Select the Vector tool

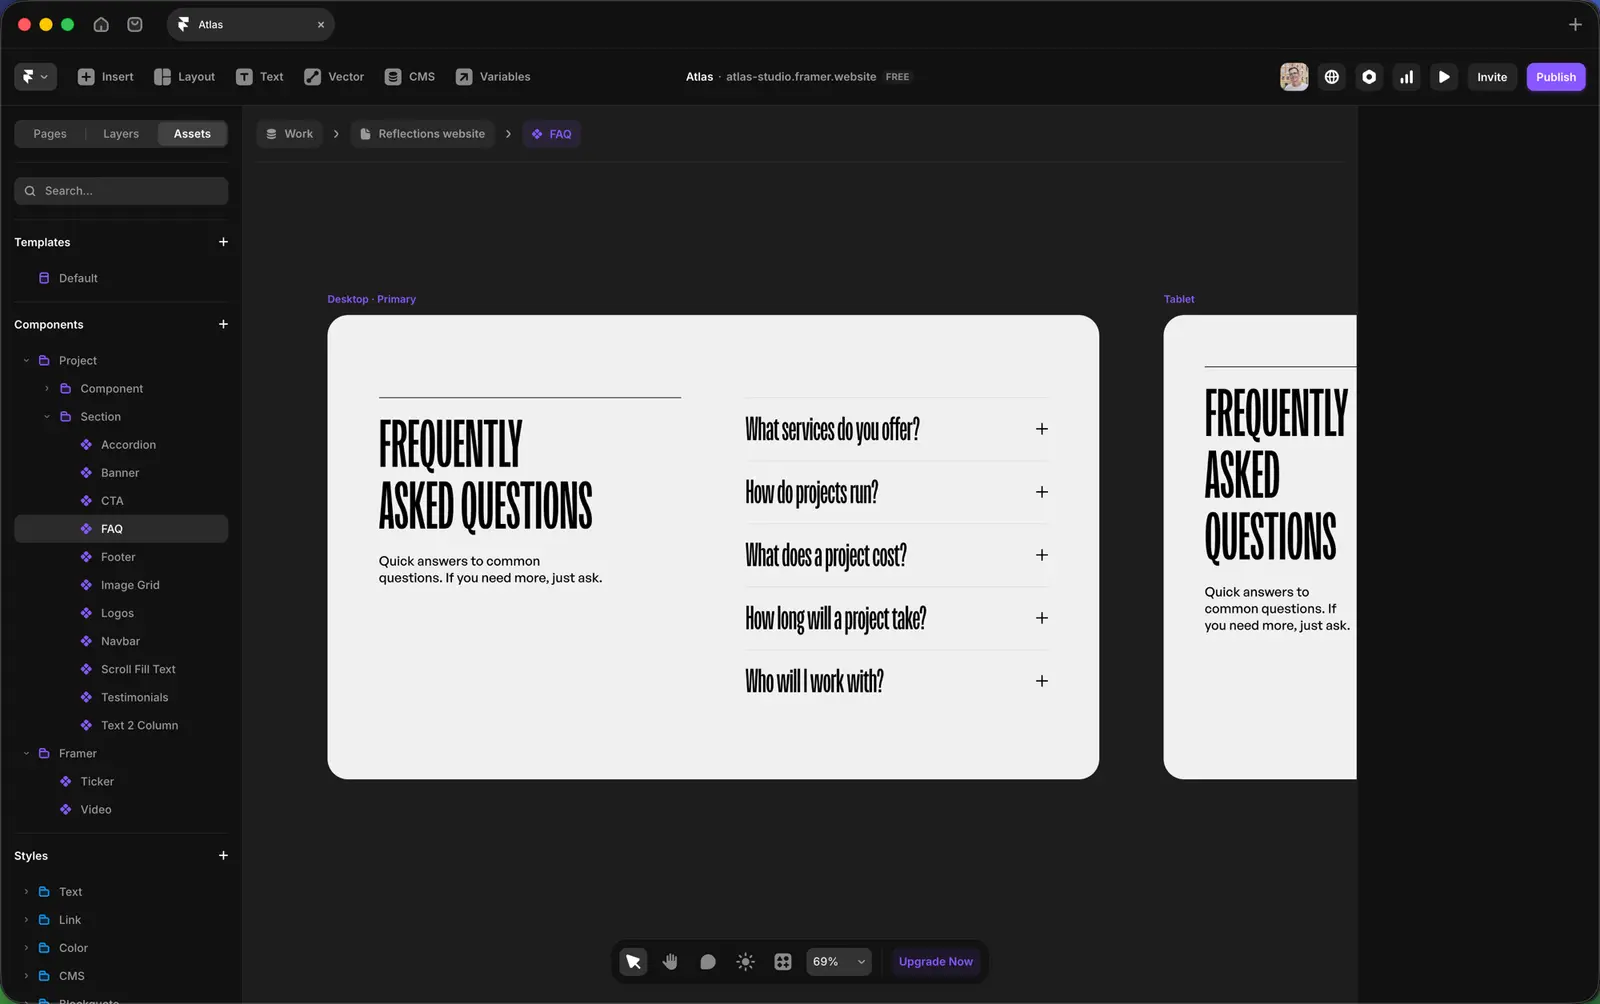click(x=334, y=77)
